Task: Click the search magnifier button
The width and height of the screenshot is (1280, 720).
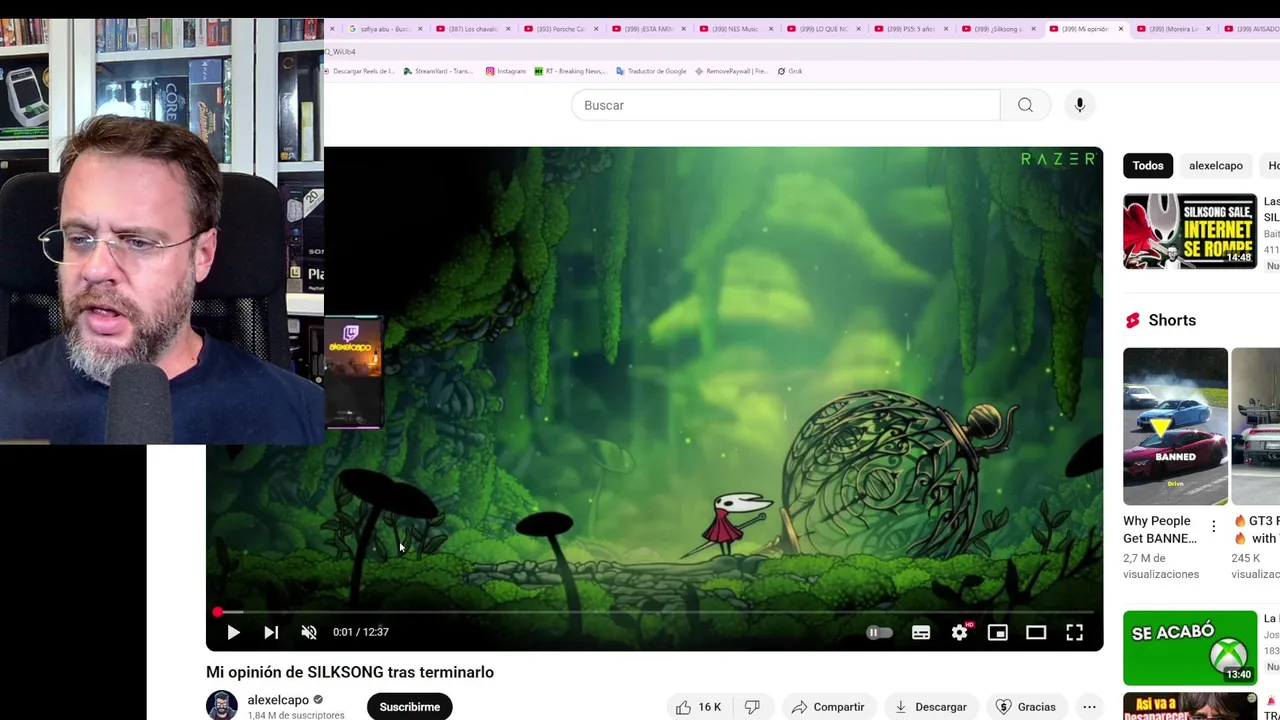Action: pos(1025,105)
